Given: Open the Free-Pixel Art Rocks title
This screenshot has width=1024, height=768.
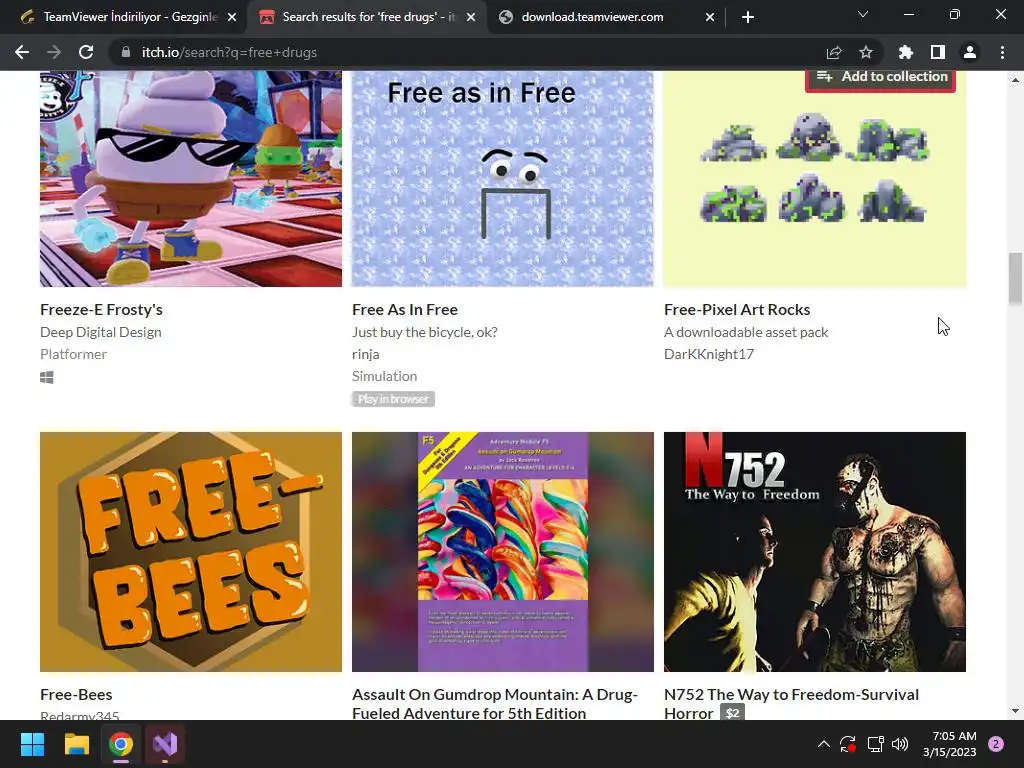Looking at the screenshot, I should pyautogui.click(x=737, y=310).
